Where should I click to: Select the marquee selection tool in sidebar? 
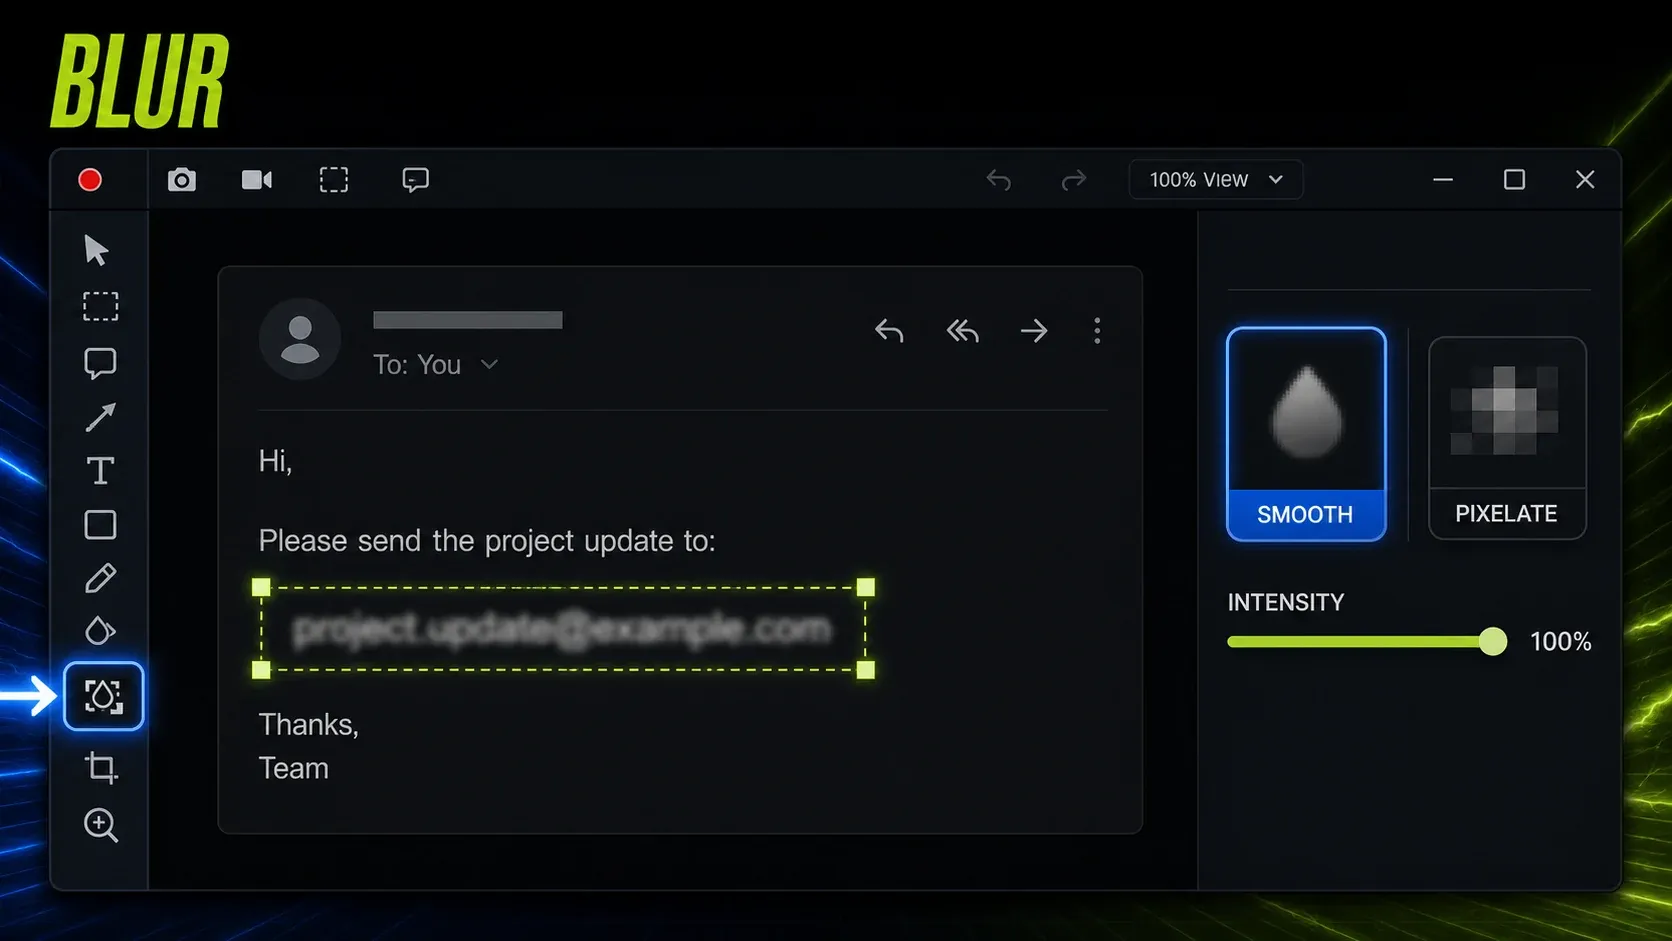click(x=100, y=306)
